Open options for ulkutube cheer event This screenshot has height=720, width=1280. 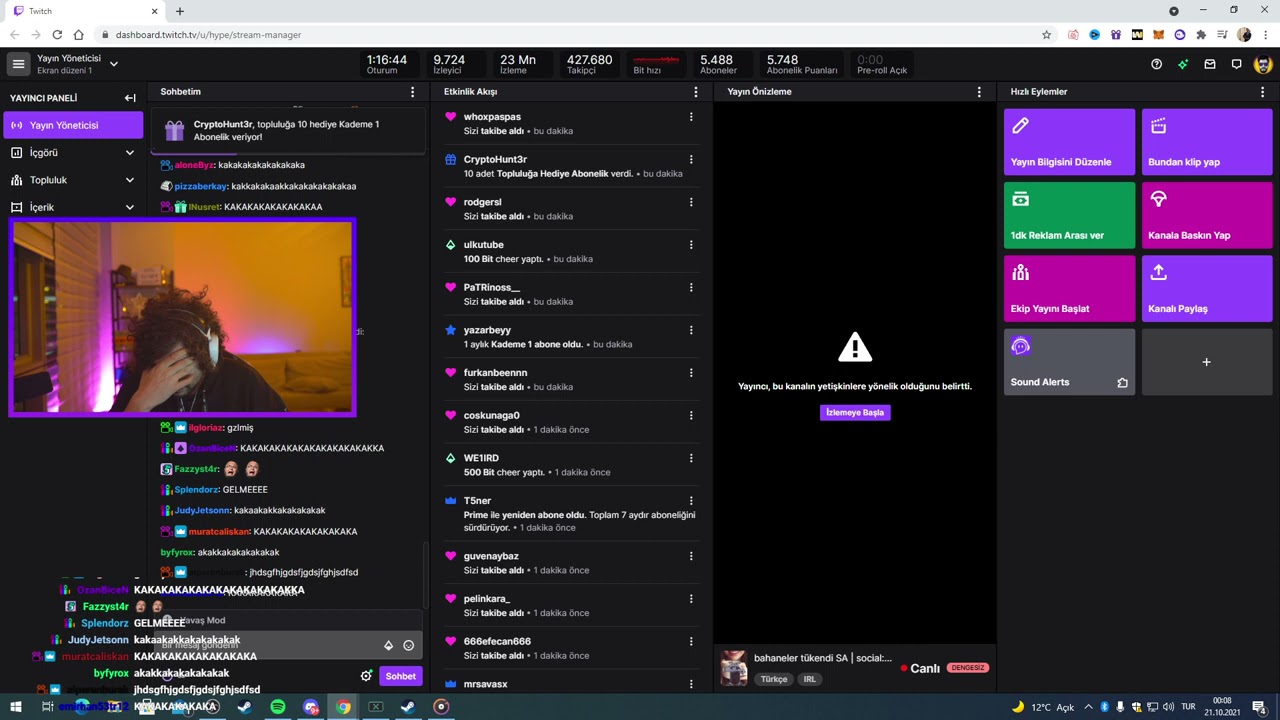(x=691, y=245)
